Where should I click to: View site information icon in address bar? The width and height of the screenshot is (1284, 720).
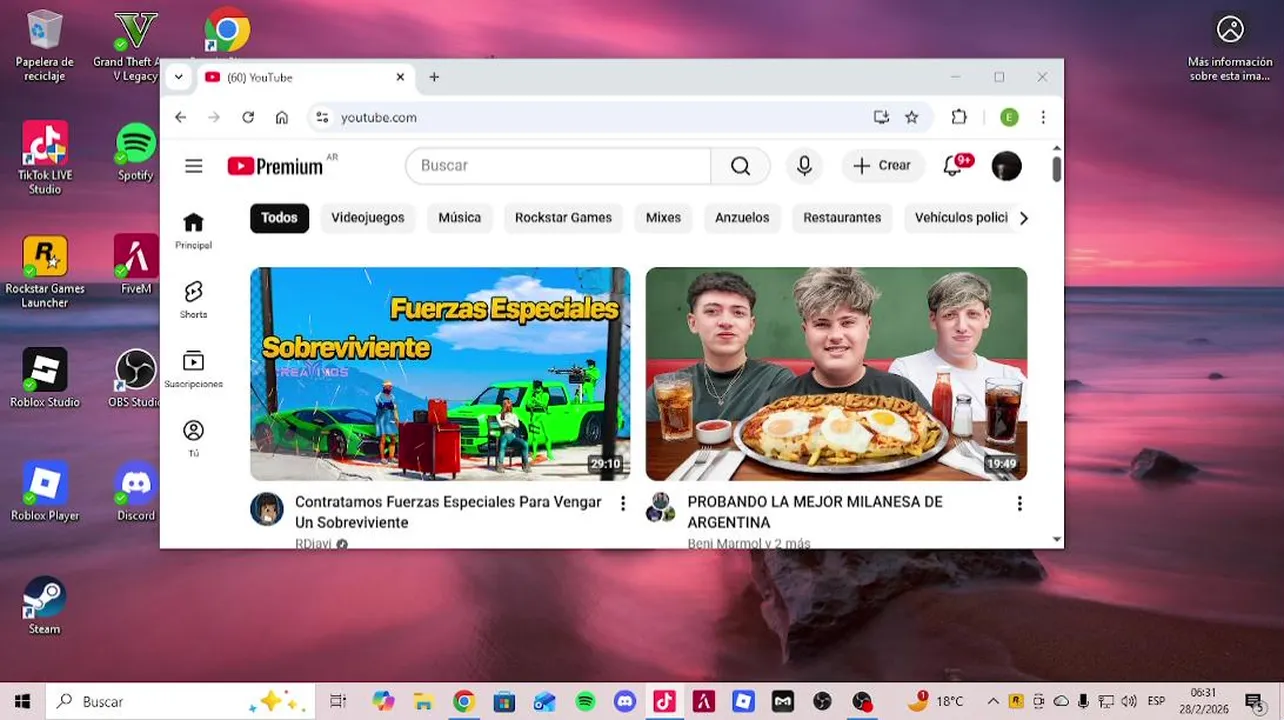[322, 117]
